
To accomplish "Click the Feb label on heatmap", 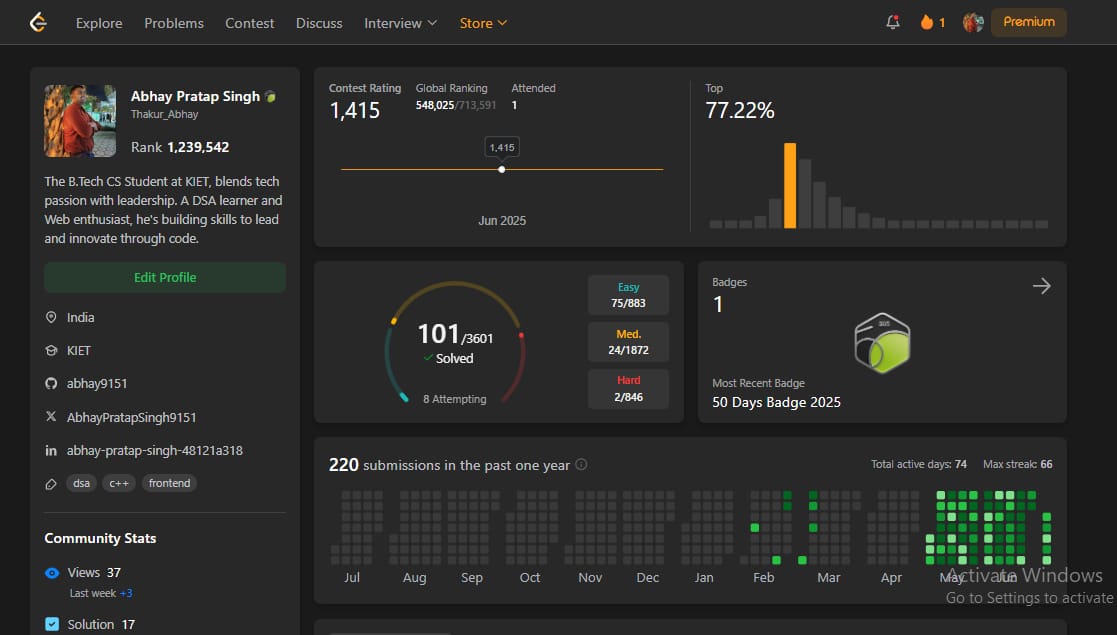I will [764, 577].
